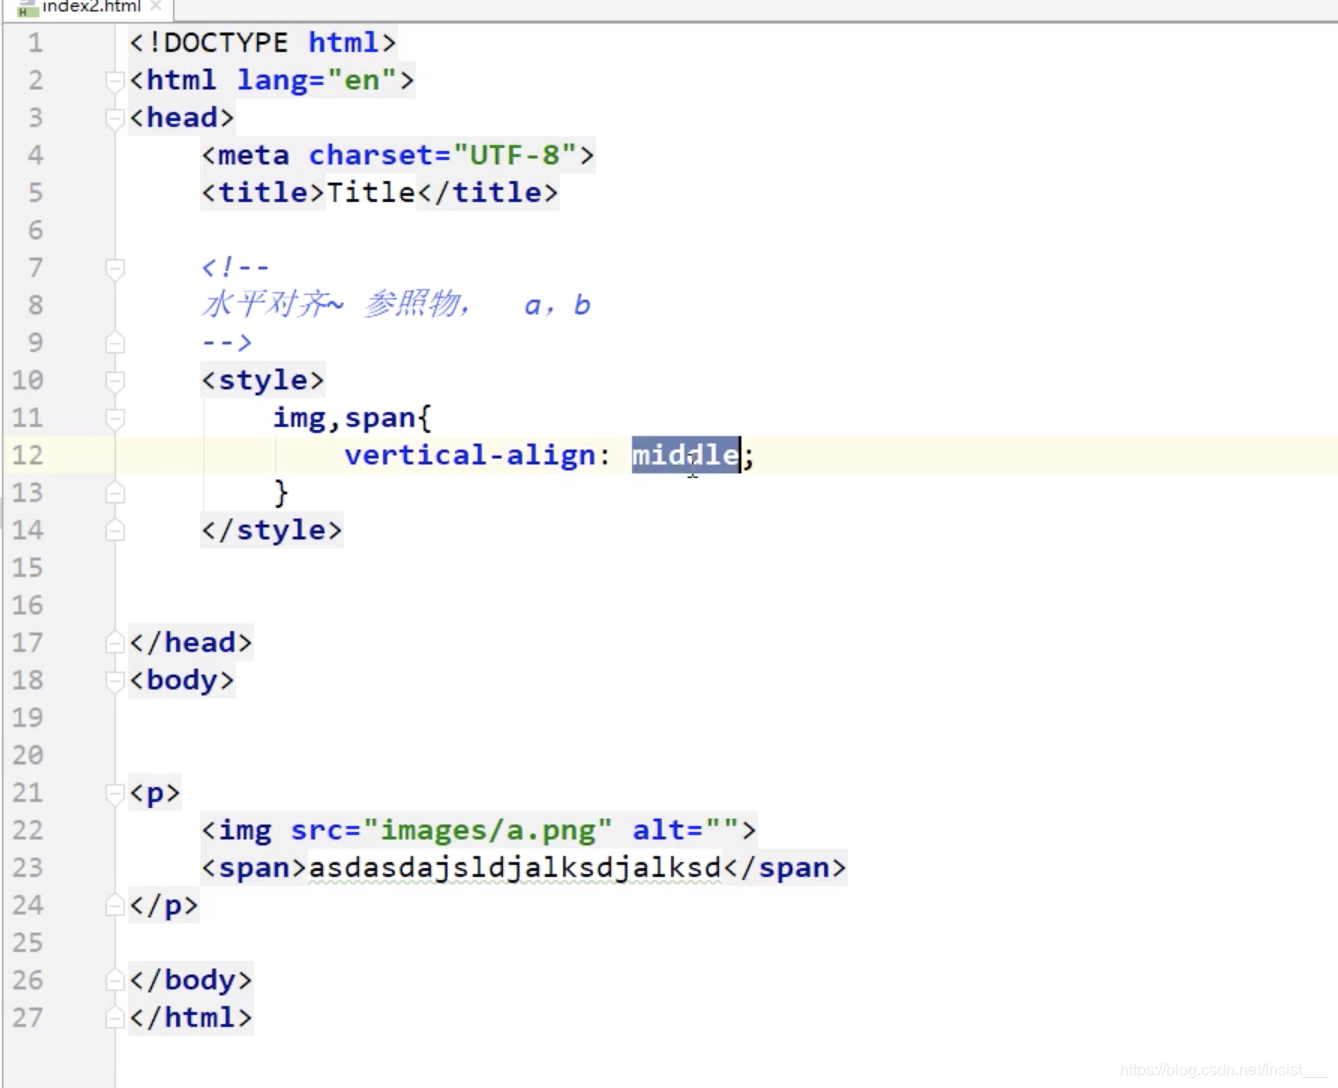
Task: Click the highlighted 'middle' value
Action: click(686, 455)
